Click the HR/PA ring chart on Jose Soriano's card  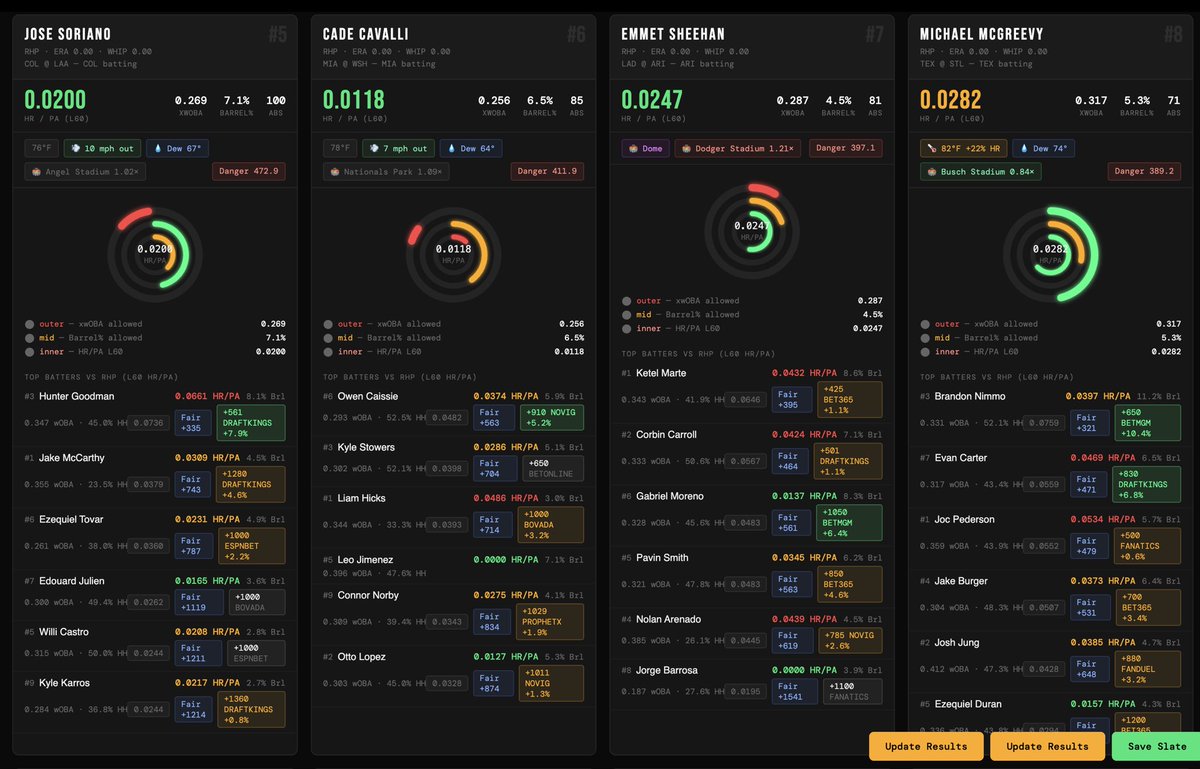pyautogui.click(x=155, y=254)
